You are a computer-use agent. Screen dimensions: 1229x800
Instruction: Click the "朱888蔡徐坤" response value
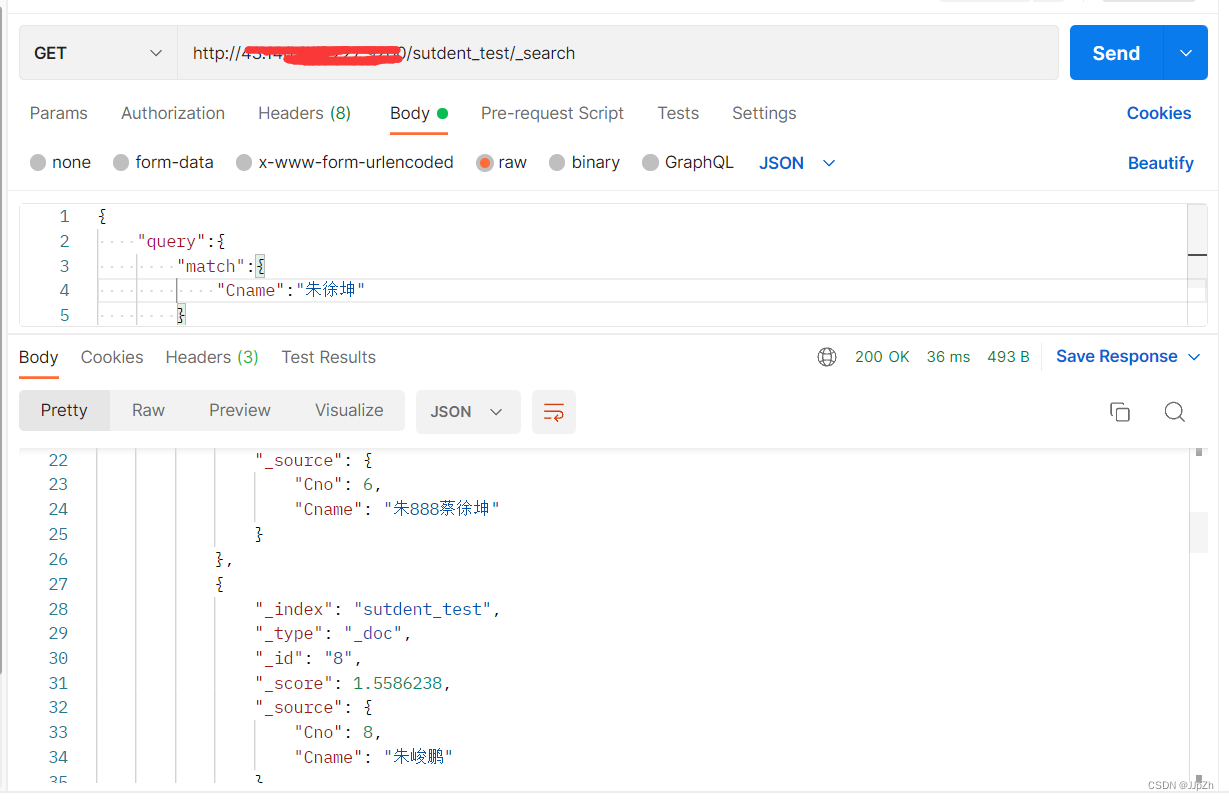(x=441, y=509)
